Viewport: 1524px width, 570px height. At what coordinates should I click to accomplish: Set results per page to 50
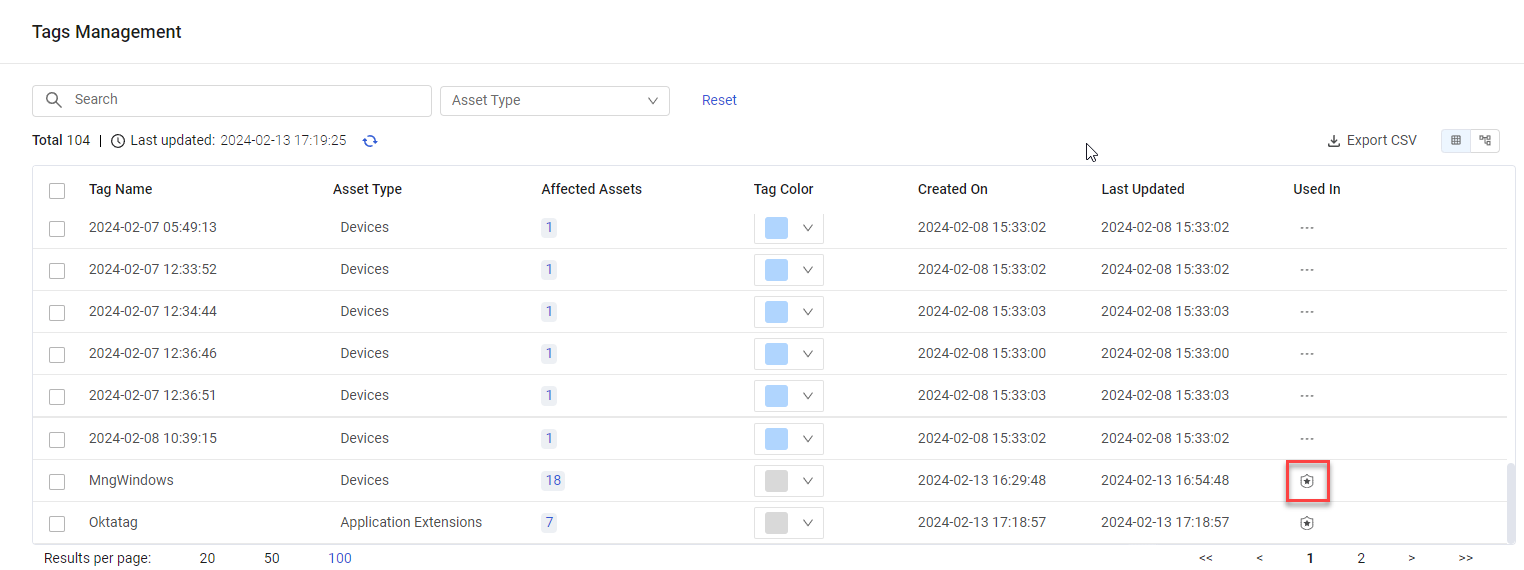pyautogui.click(x=272, y=558)
